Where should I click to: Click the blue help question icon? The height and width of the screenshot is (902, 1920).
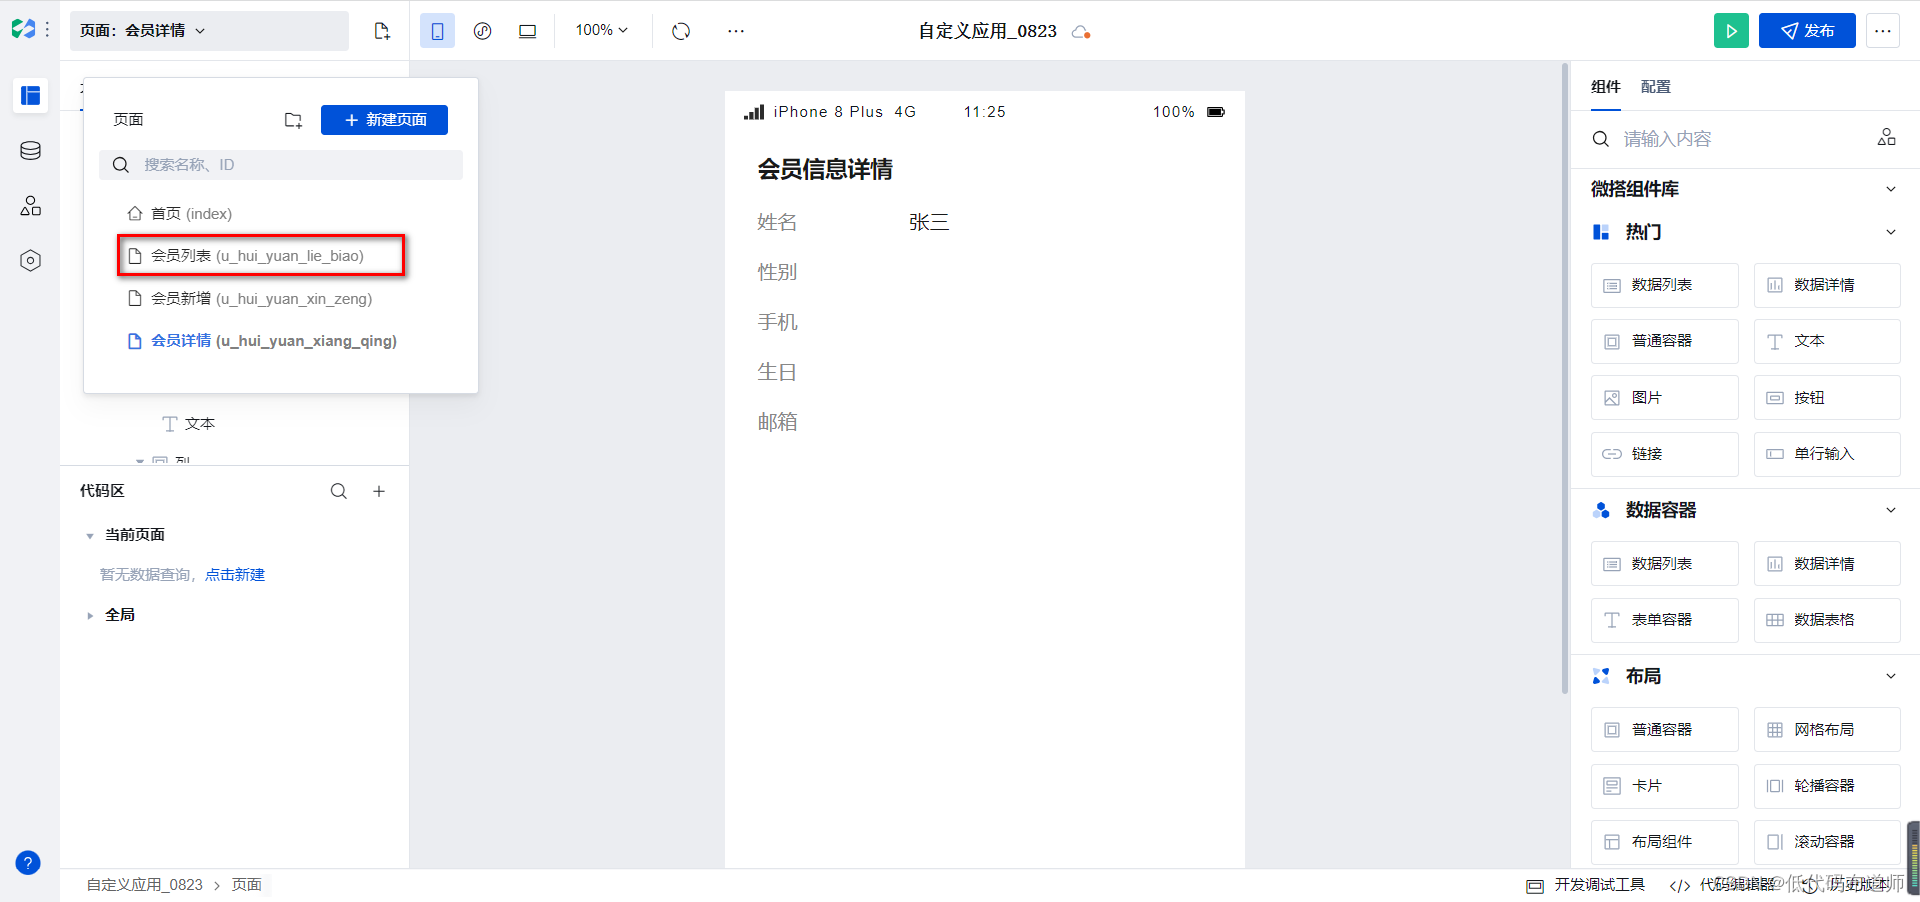pyautogui.click(x=28, y=863)
